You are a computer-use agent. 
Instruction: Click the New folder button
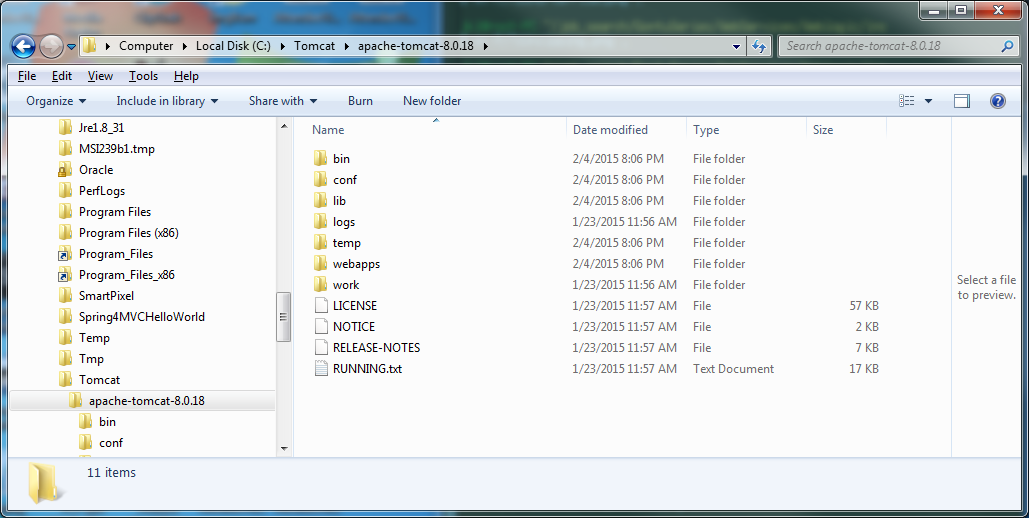click(x=432, y=101)
